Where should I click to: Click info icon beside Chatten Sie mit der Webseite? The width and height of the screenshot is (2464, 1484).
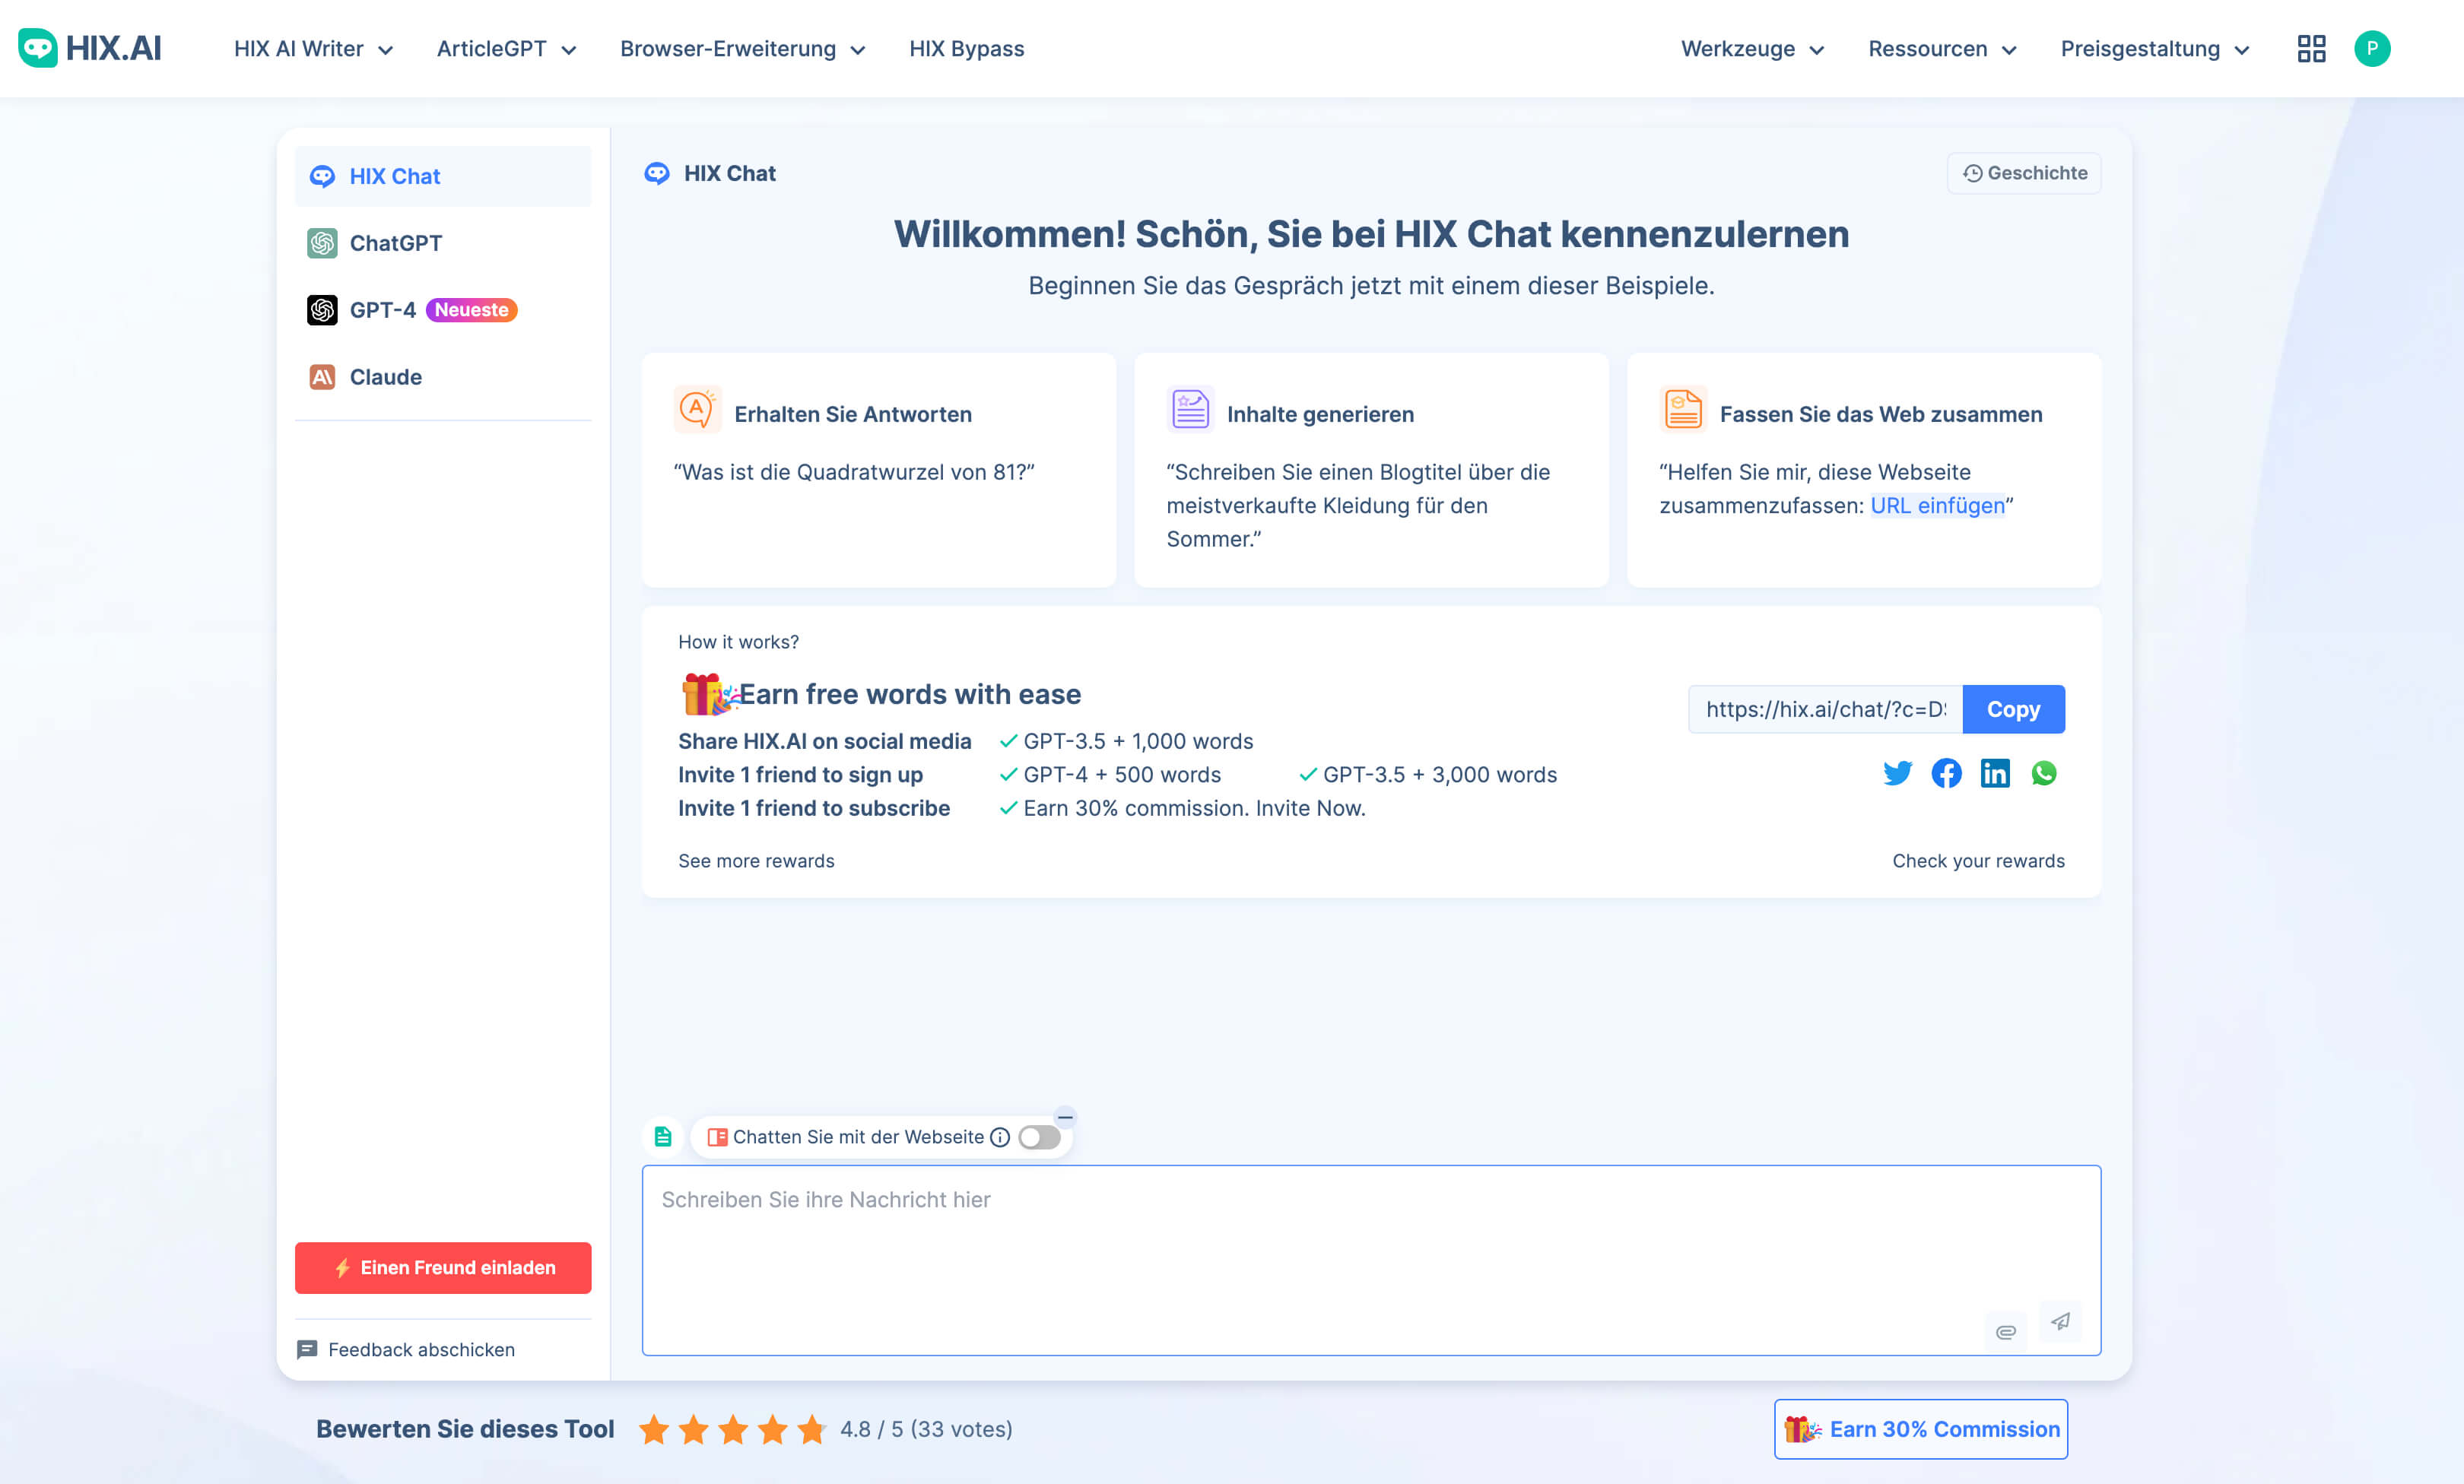point(1000,1137)
